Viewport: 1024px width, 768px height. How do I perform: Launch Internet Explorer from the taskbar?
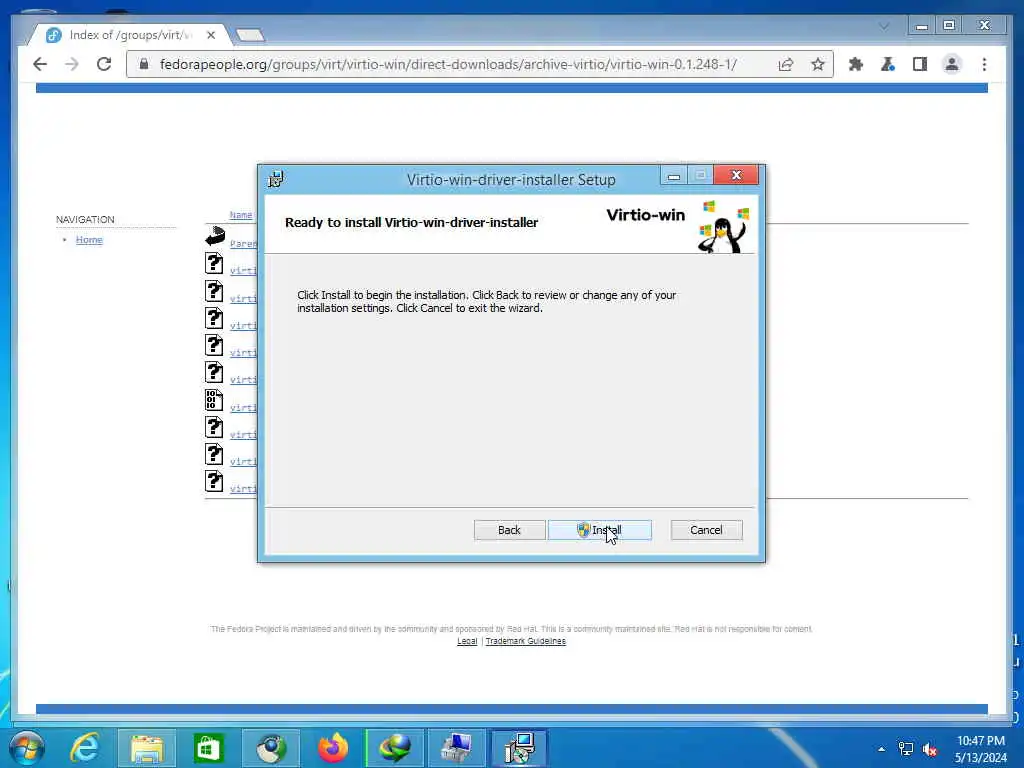[85, 748]
